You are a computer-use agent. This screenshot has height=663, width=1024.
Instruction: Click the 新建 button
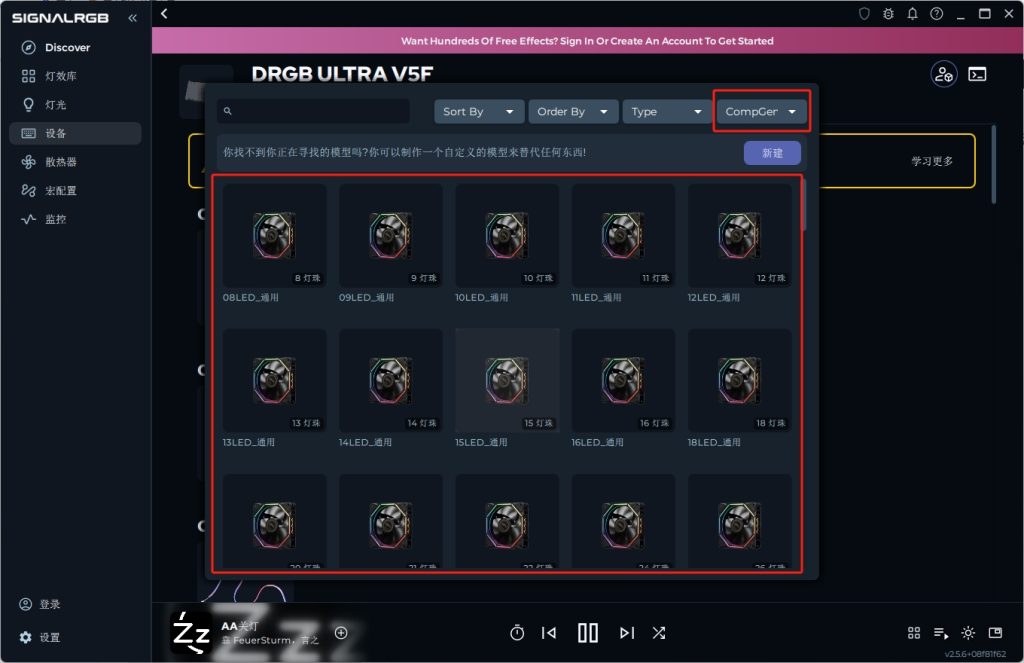tap(772, 153)
